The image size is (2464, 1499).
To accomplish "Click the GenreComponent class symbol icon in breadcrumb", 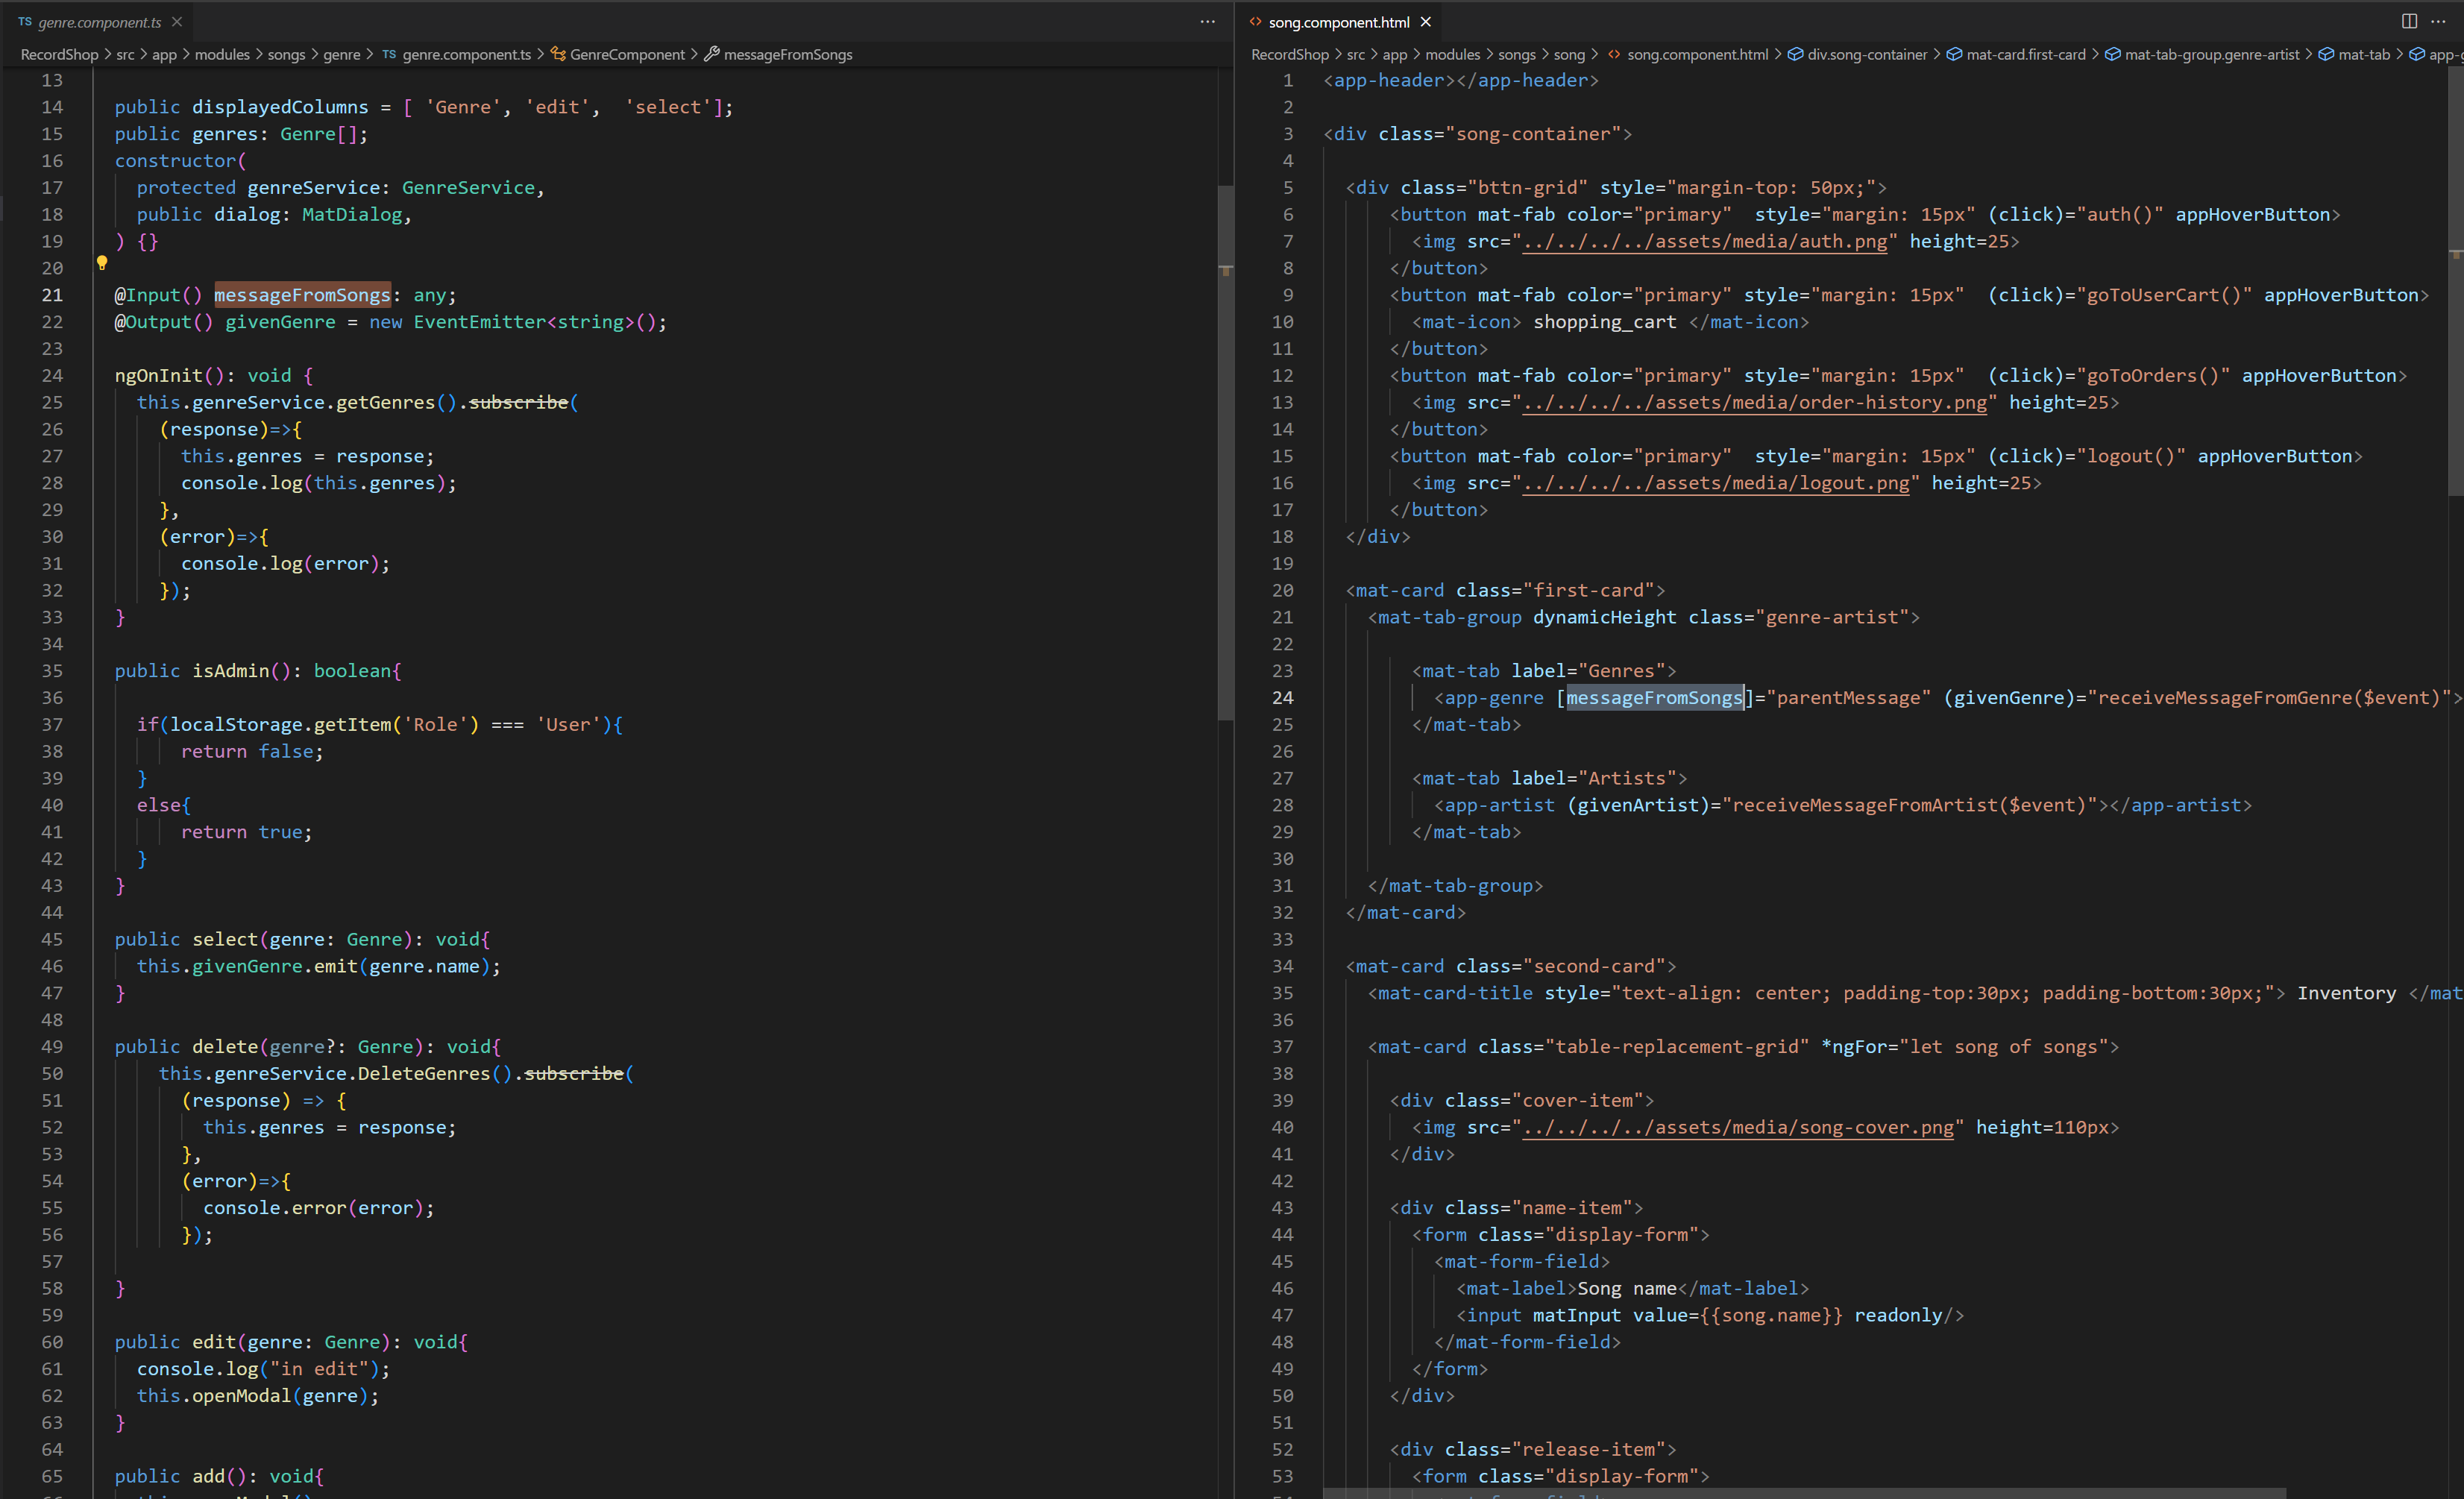I will [x=558, y=54].
